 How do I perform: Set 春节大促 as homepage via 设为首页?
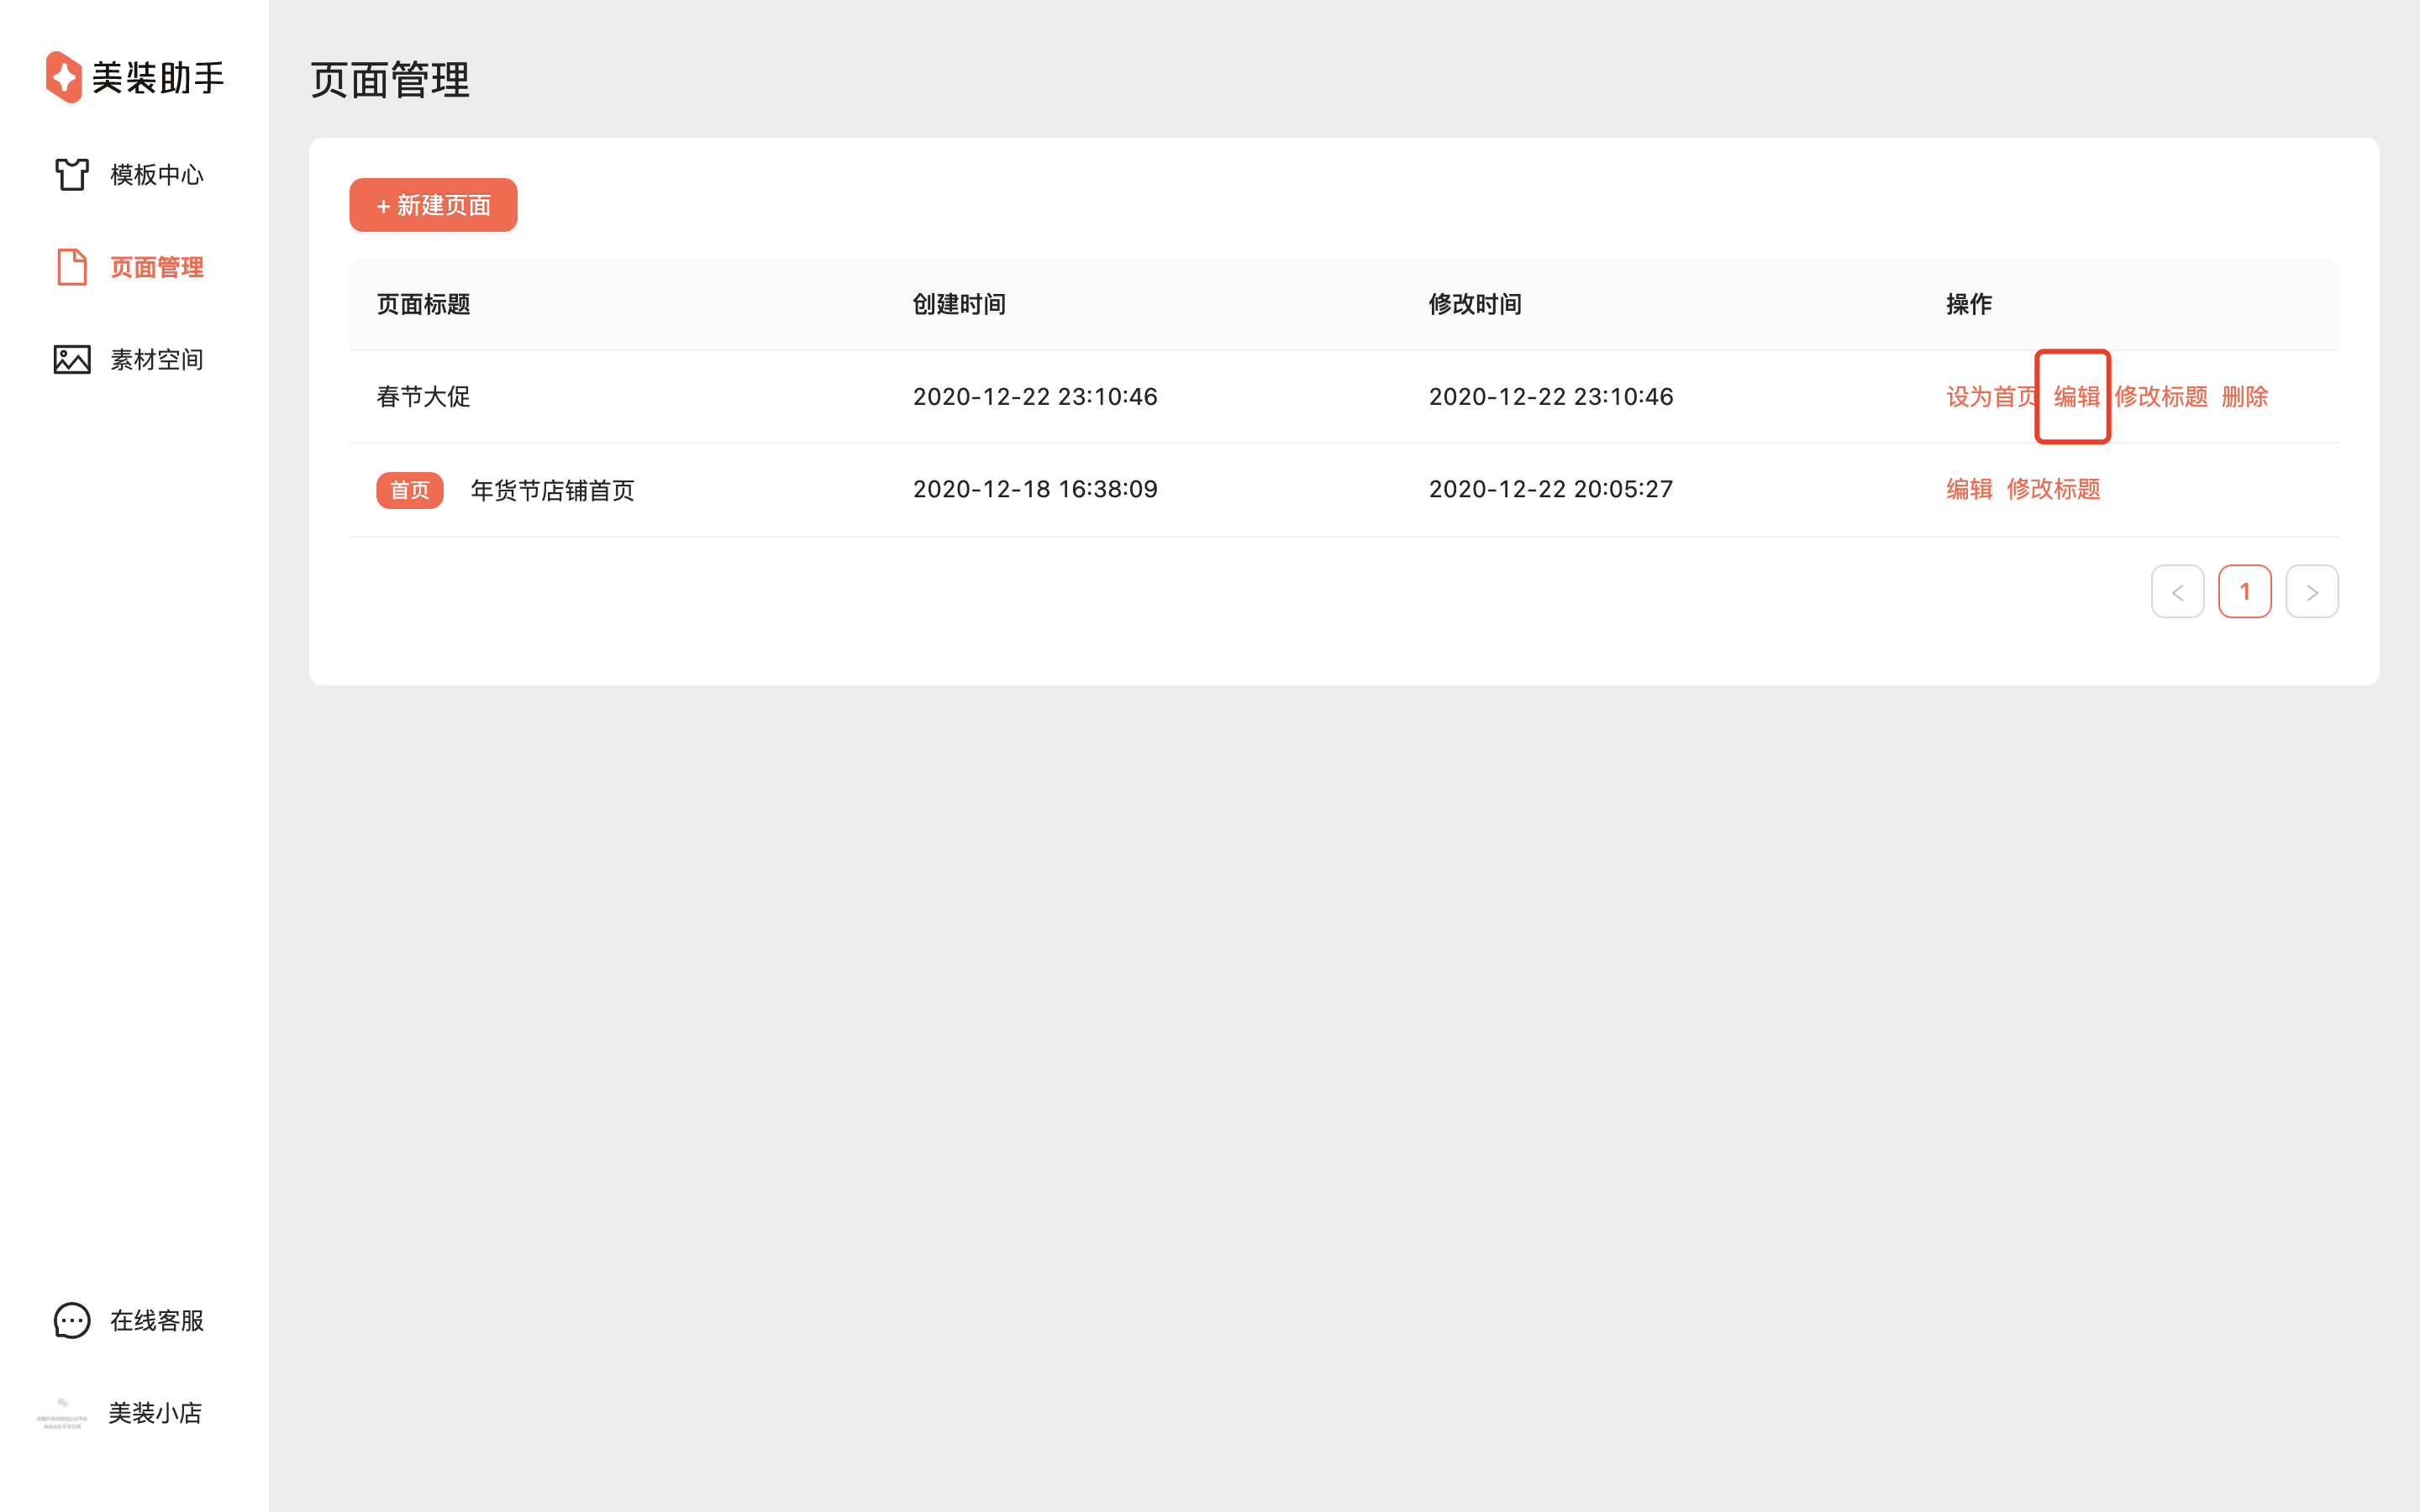click(x=1990, y=396)
